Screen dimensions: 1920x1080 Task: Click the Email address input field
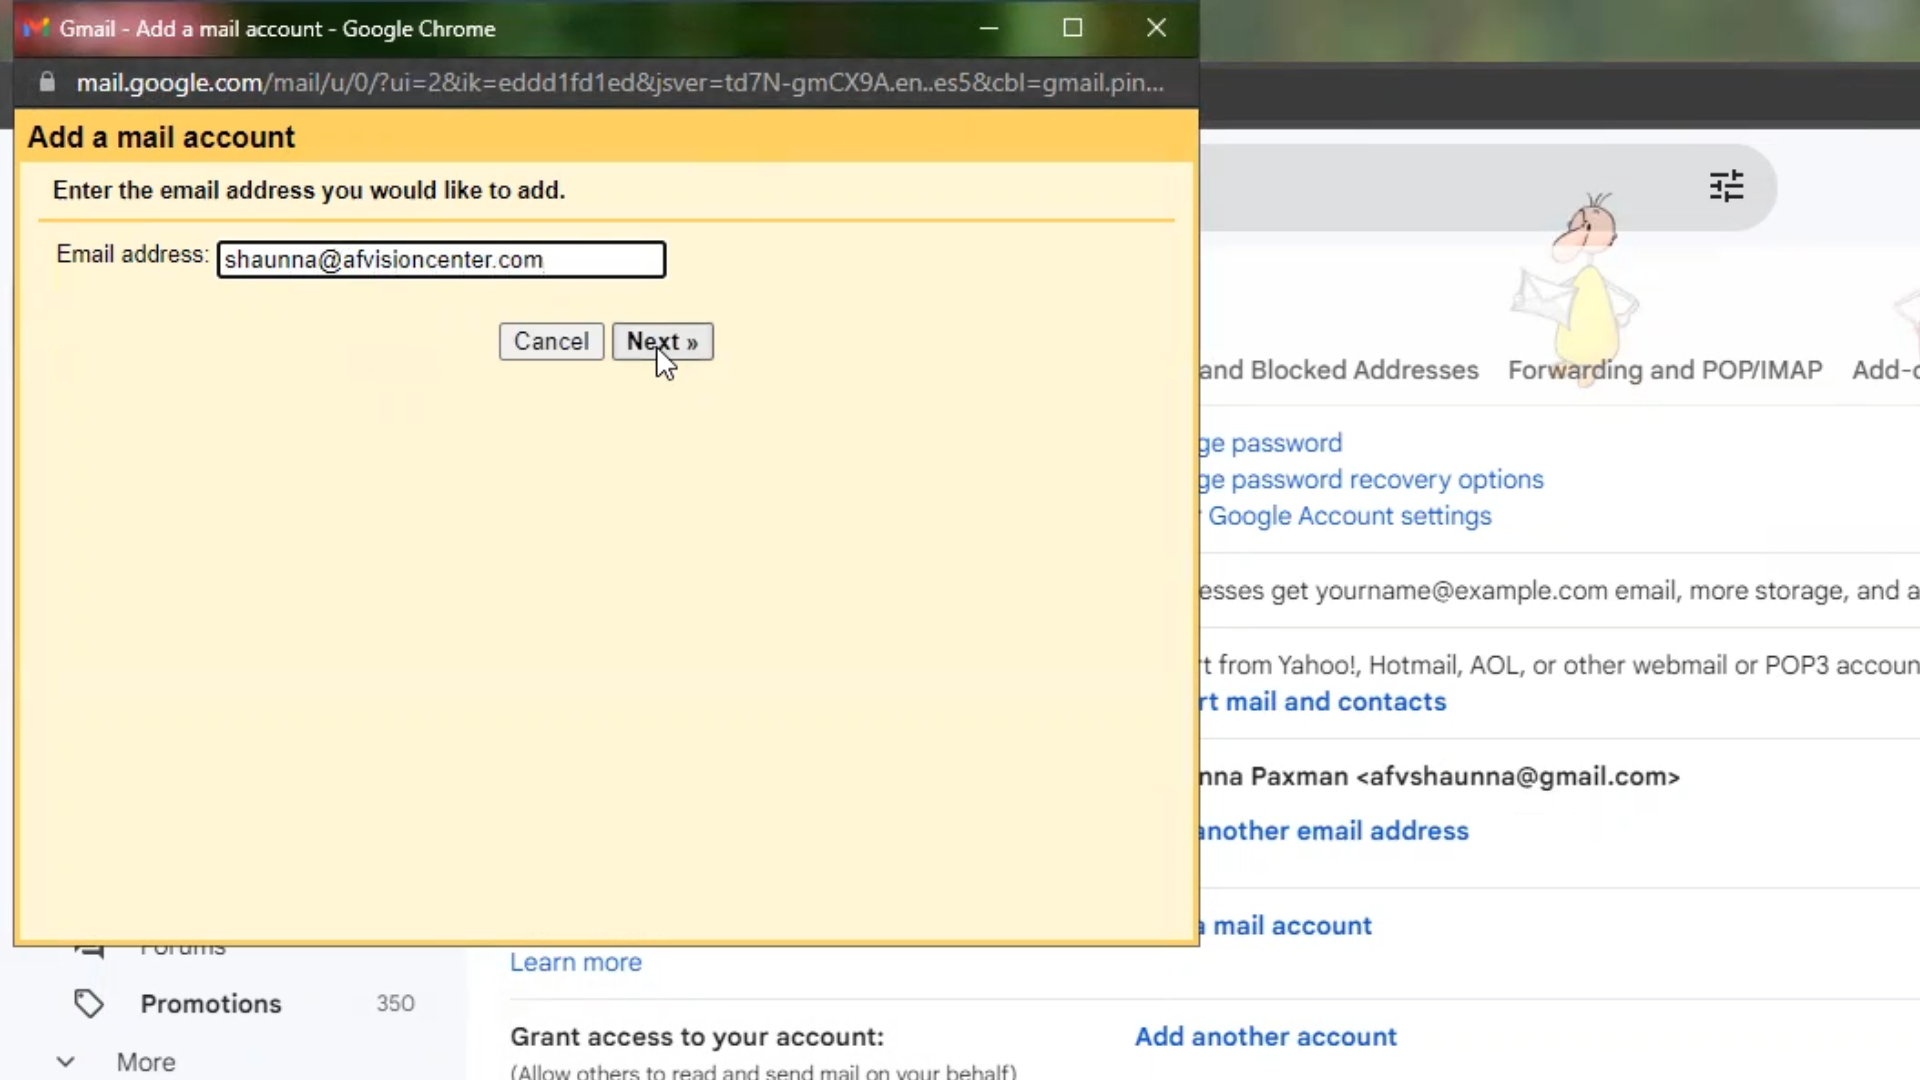(x=440, y=260)
